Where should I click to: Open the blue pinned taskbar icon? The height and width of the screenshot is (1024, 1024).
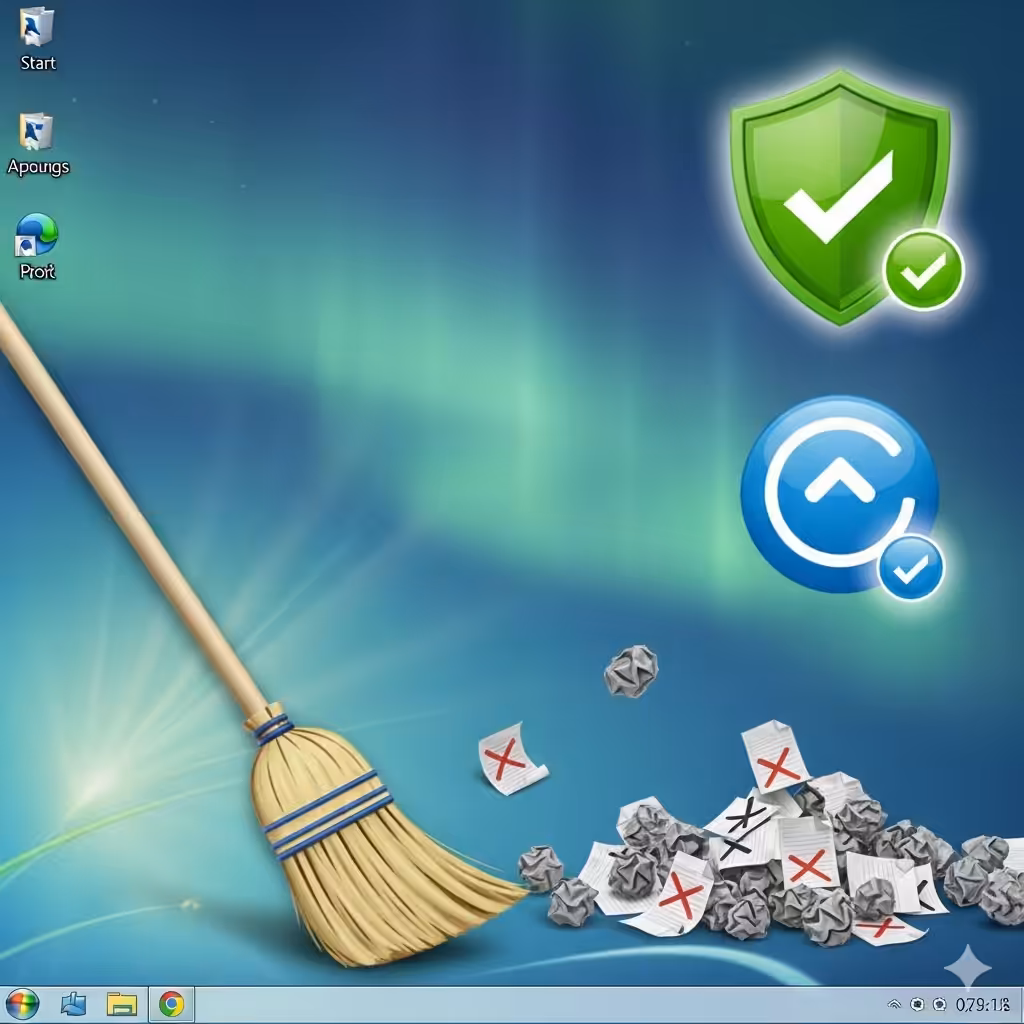[x=73, y=1004]
